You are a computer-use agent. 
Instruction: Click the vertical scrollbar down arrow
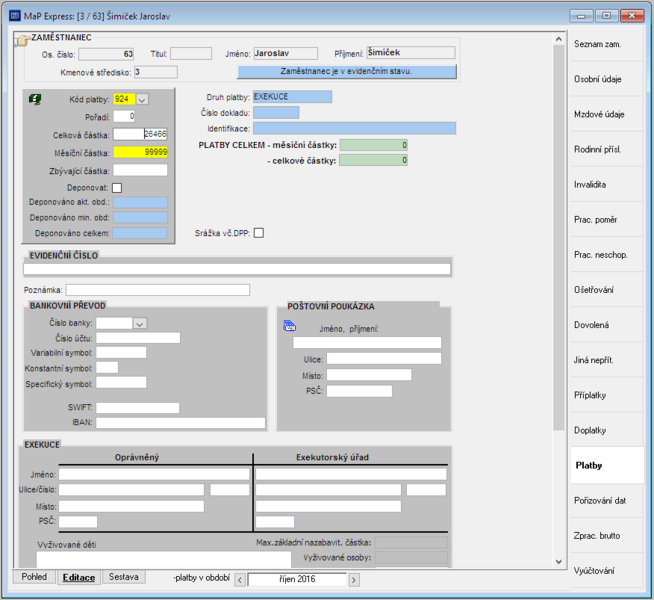click(559, 562)
